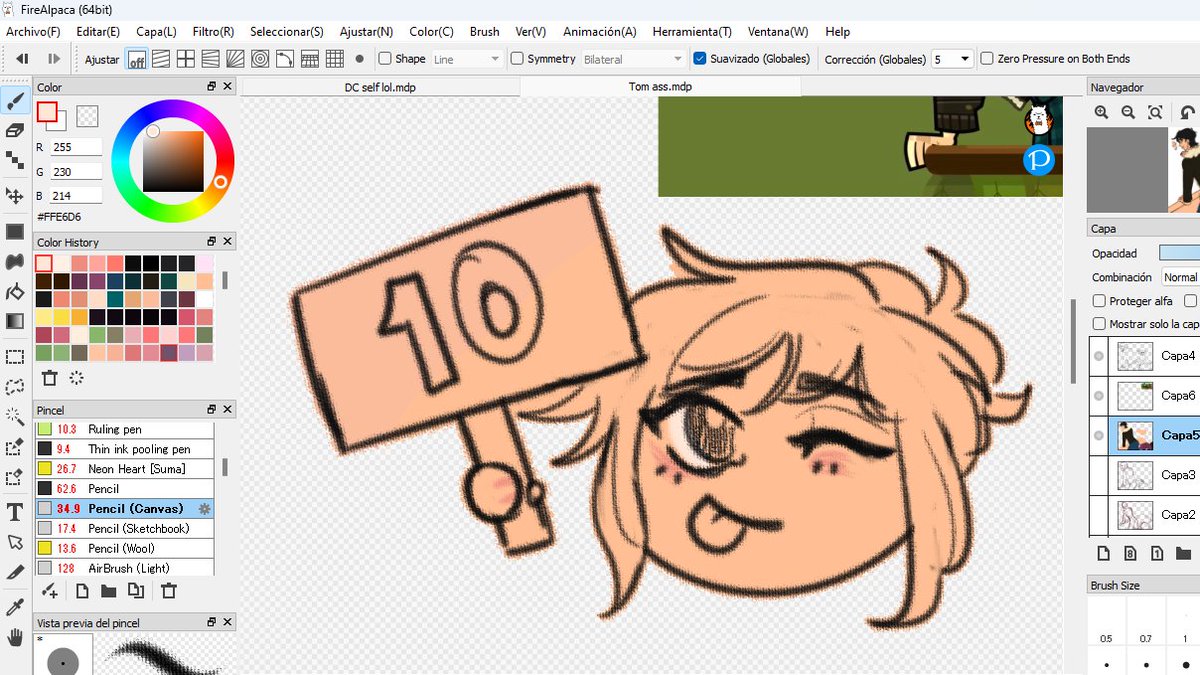Switch to Tom ass.mdp tab
The width and height of the screenshot is (1200, 675).
[660, 87]
